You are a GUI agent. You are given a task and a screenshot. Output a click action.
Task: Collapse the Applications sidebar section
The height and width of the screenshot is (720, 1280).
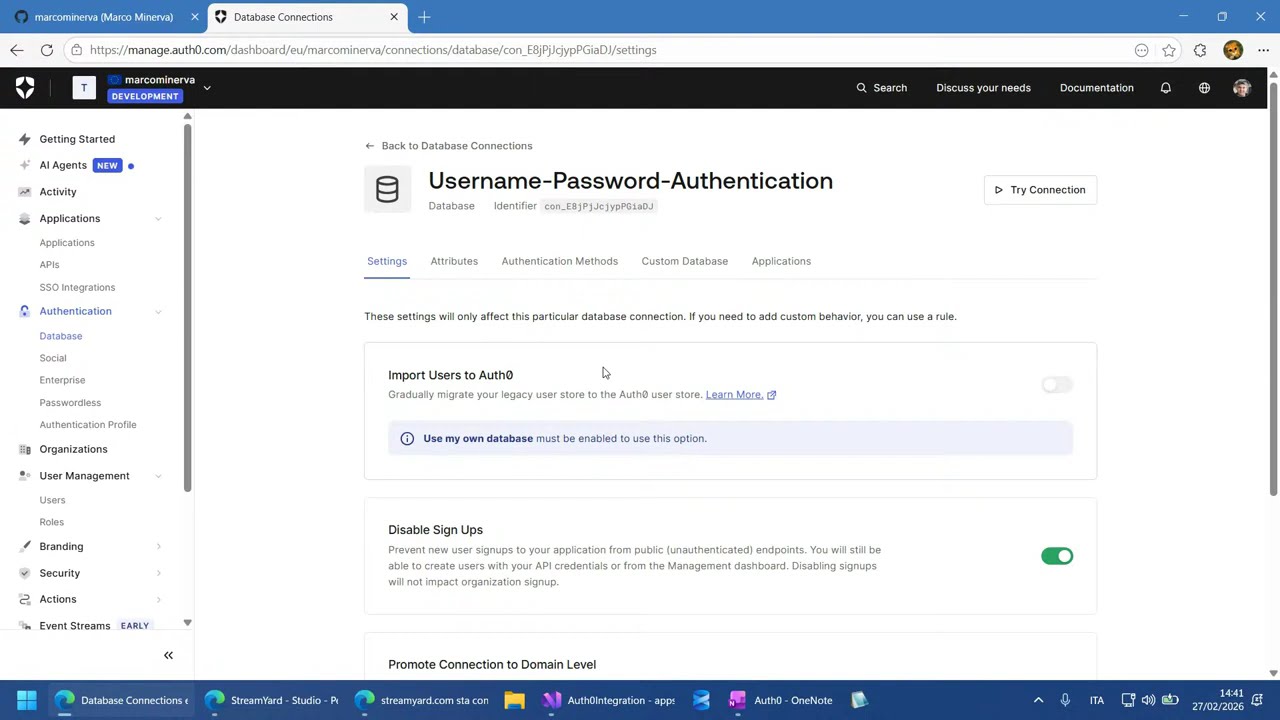158,219
